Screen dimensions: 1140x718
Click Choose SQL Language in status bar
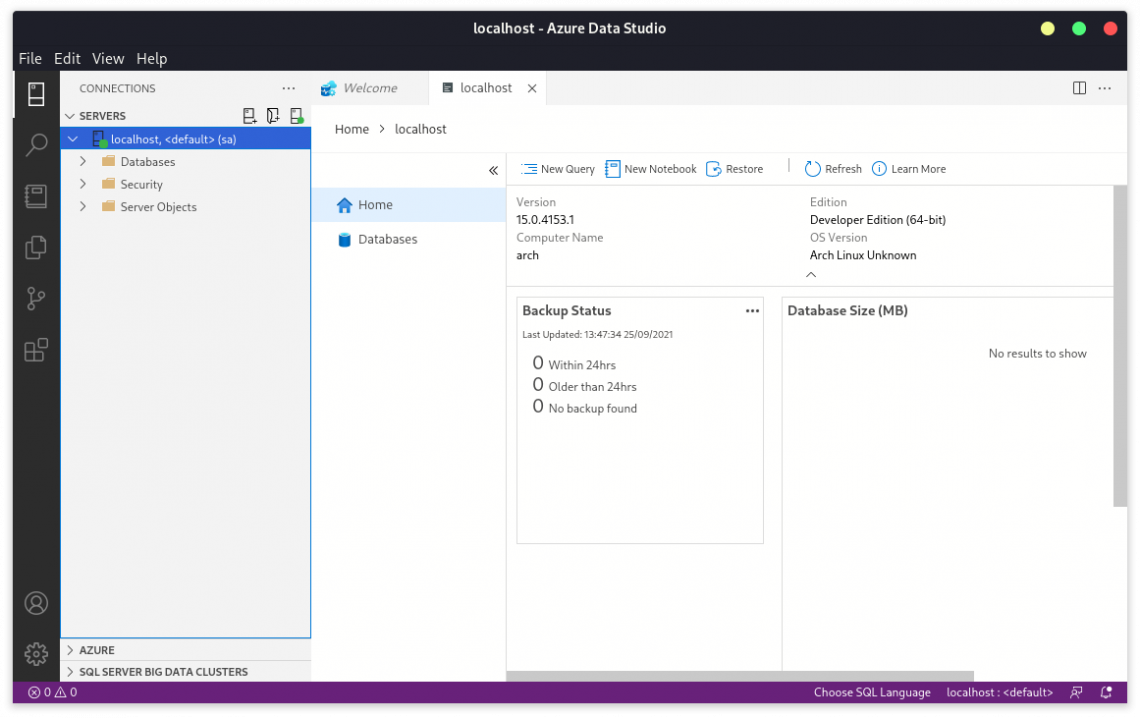[x=871, y=692]
